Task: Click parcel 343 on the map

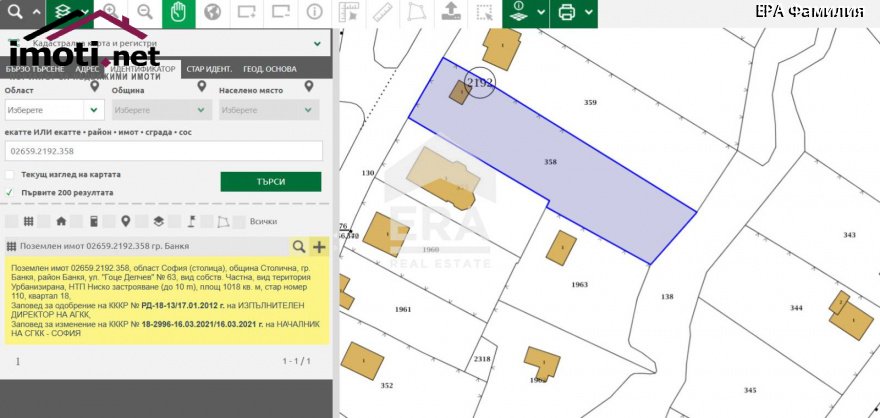Action: tap(849, 235)
